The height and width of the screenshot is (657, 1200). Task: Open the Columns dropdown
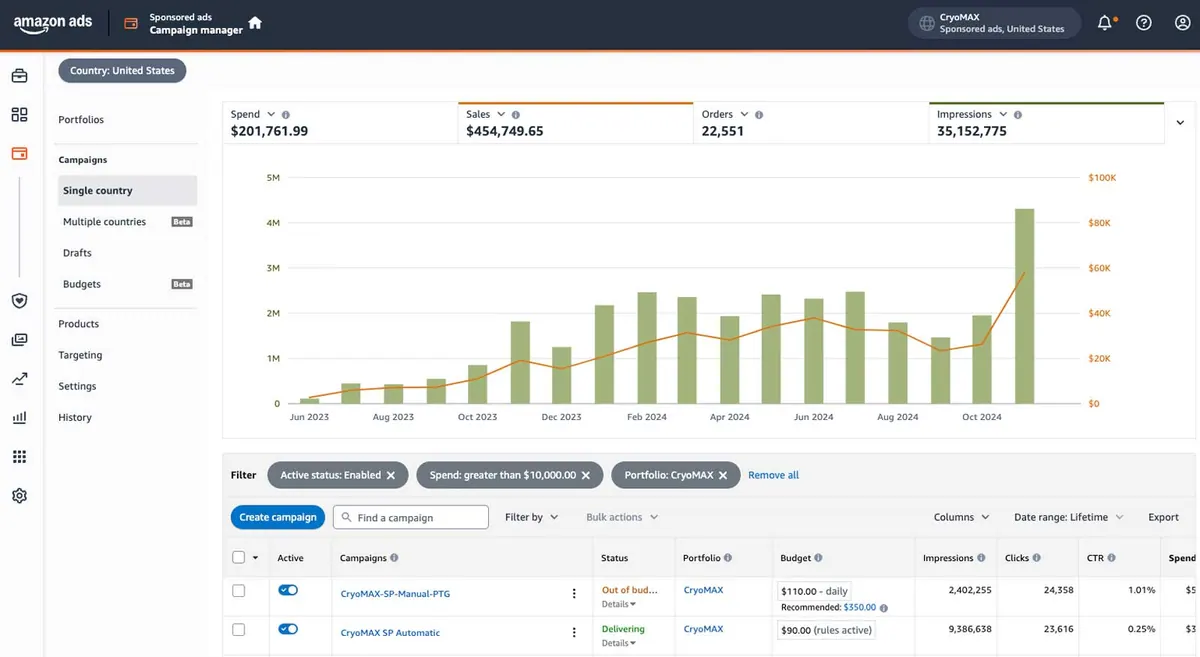coord(961,517)
